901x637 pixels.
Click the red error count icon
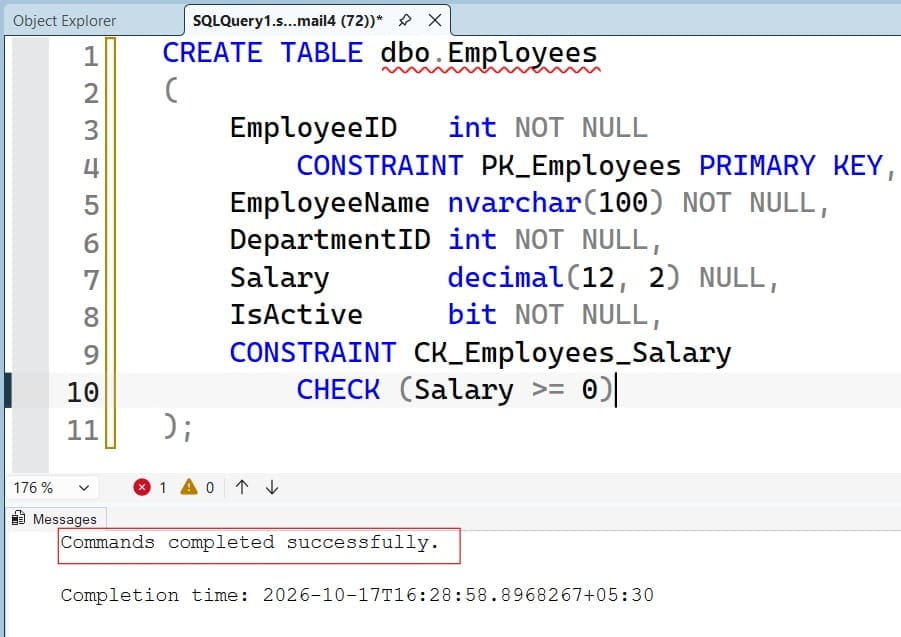[x=141, y=487]
